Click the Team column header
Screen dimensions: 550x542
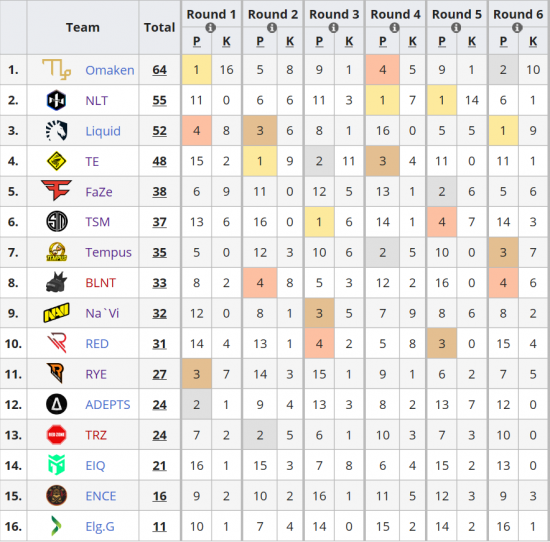click(x=83, y=27)
